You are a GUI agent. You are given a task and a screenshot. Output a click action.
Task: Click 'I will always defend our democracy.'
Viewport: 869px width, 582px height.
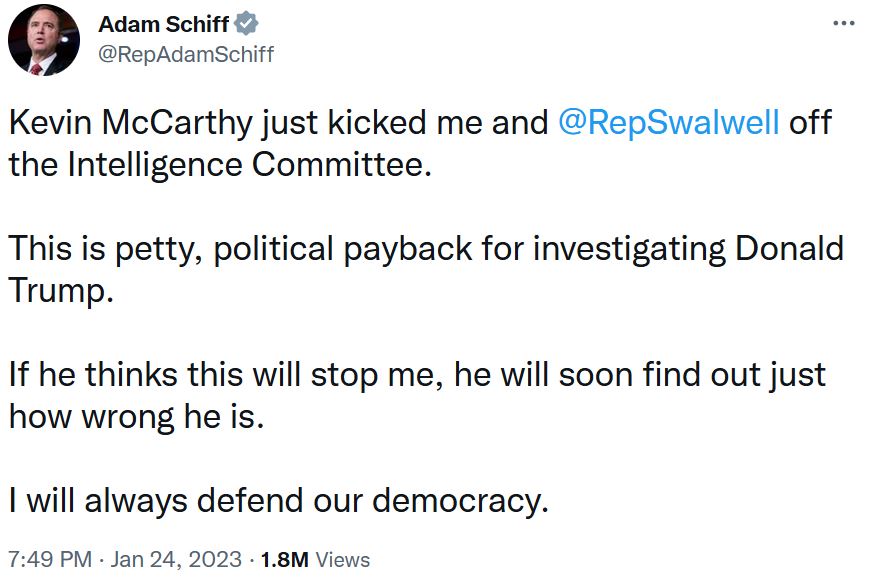click(279, 501)
